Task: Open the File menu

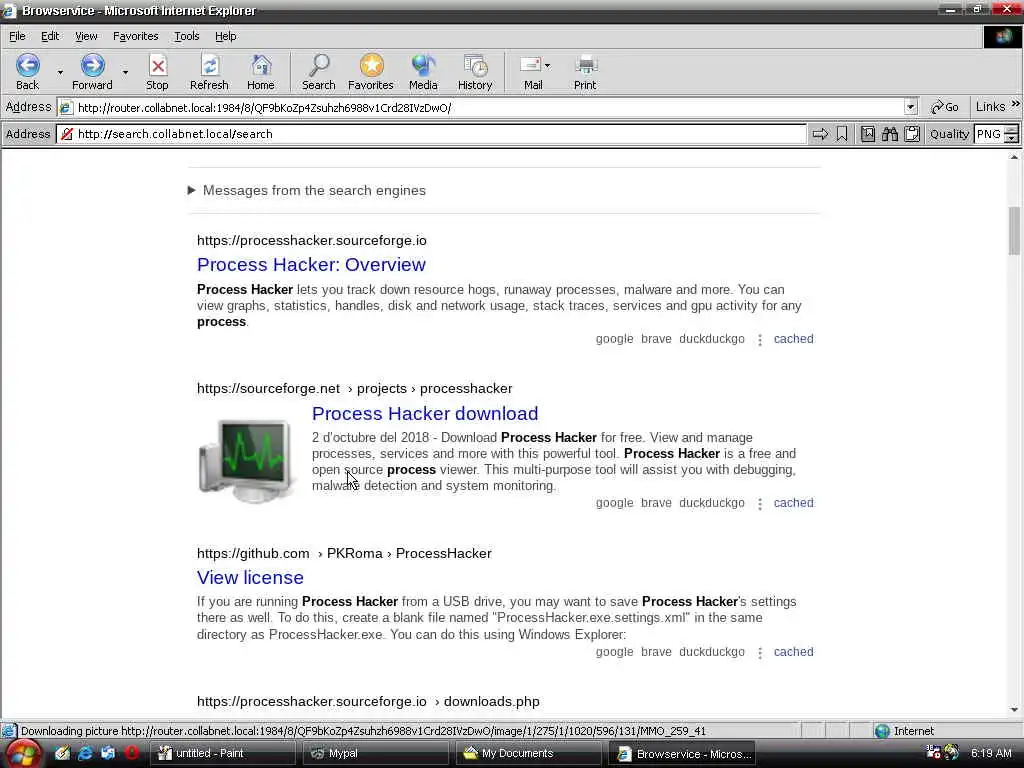Action: [x=18, y=37]
